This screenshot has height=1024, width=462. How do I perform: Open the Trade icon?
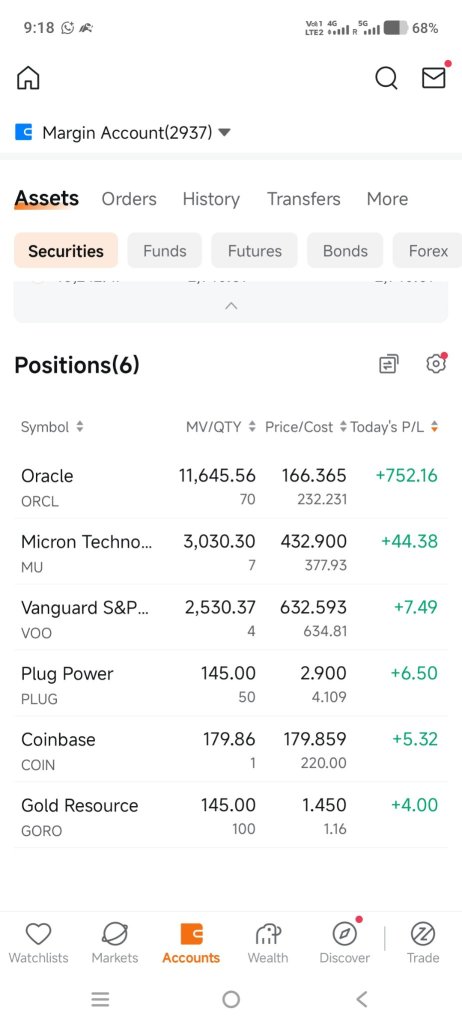[x=423, y=934]
